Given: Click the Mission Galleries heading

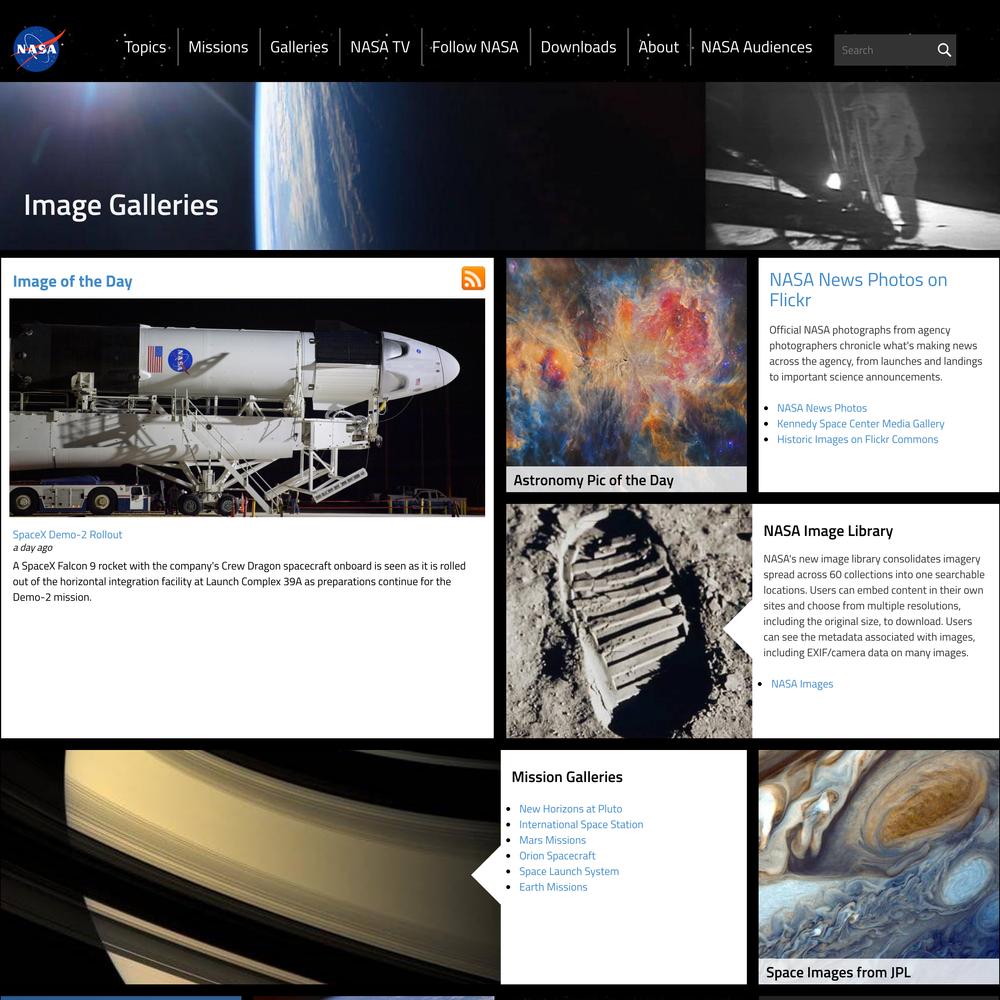Looking at the screenshot, I should [567, 777].
